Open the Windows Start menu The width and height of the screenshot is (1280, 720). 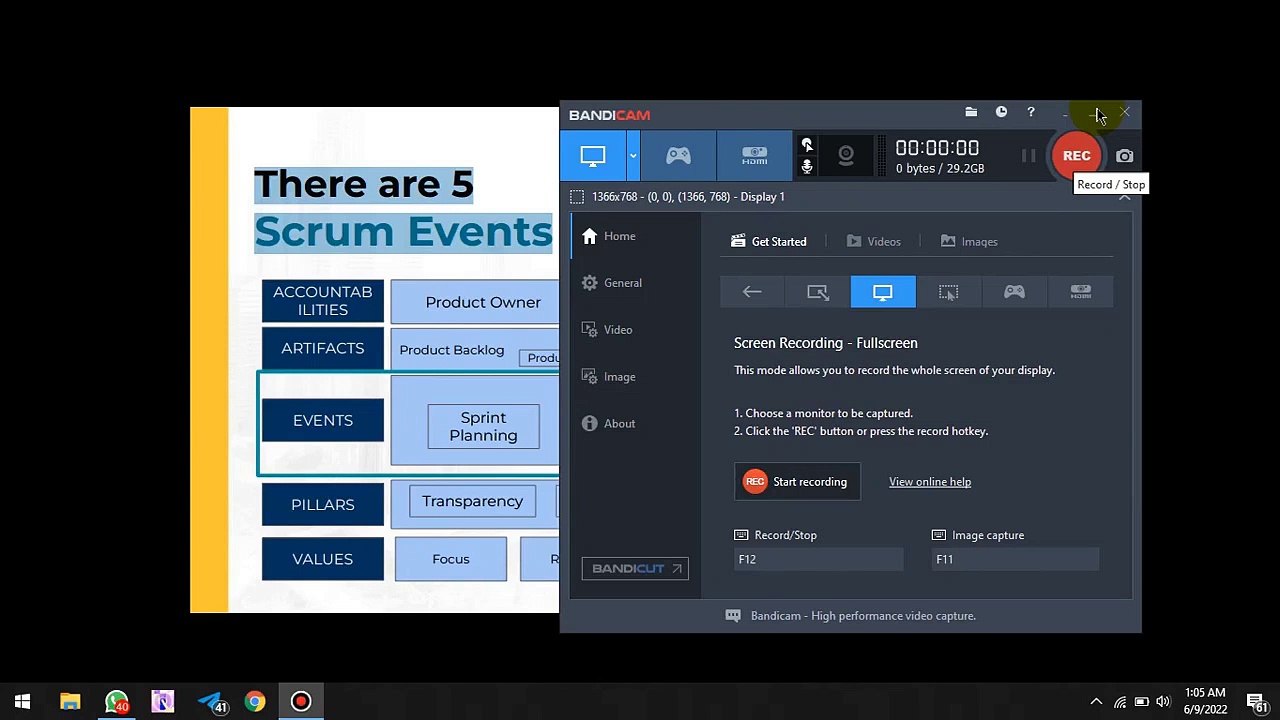click(22, 702)
